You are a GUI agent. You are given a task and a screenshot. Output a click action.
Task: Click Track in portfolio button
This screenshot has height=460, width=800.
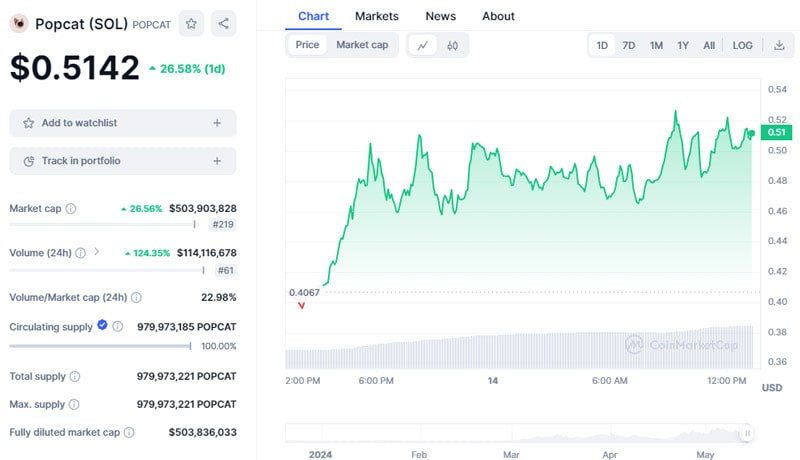tap(123, 161)
